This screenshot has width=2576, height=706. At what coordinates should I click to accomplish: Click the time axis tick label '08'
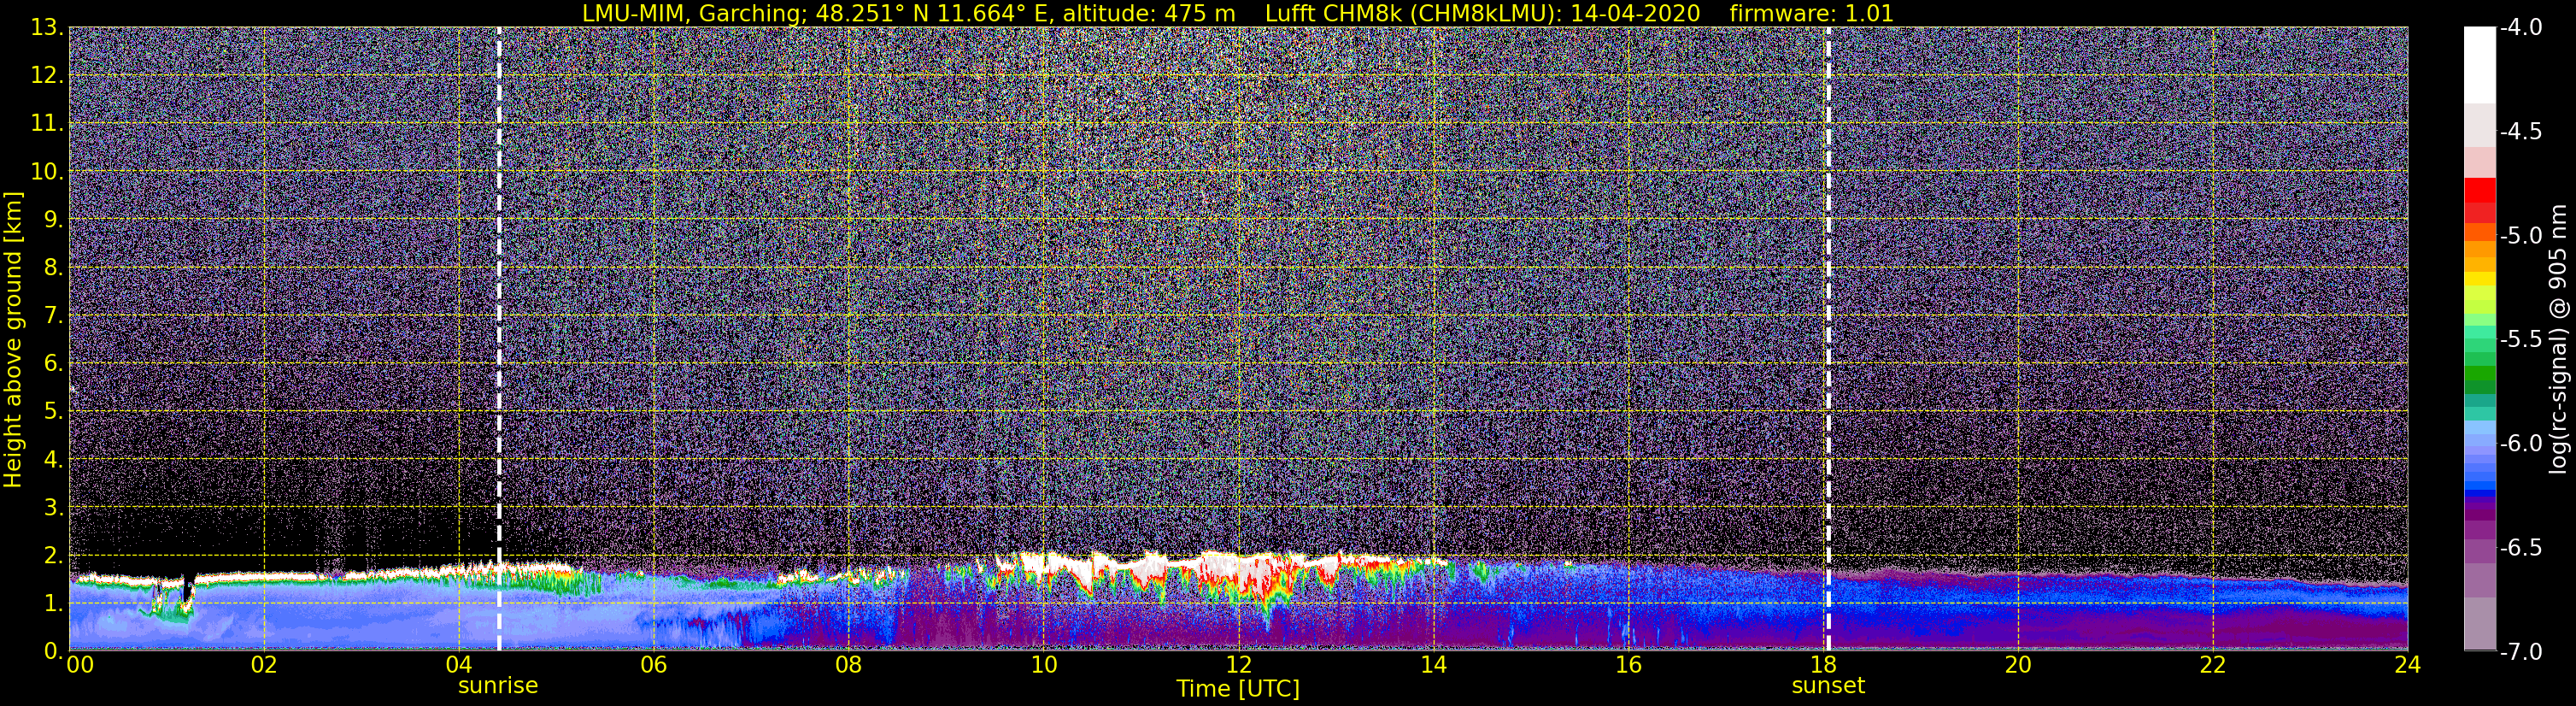point(849,665)
